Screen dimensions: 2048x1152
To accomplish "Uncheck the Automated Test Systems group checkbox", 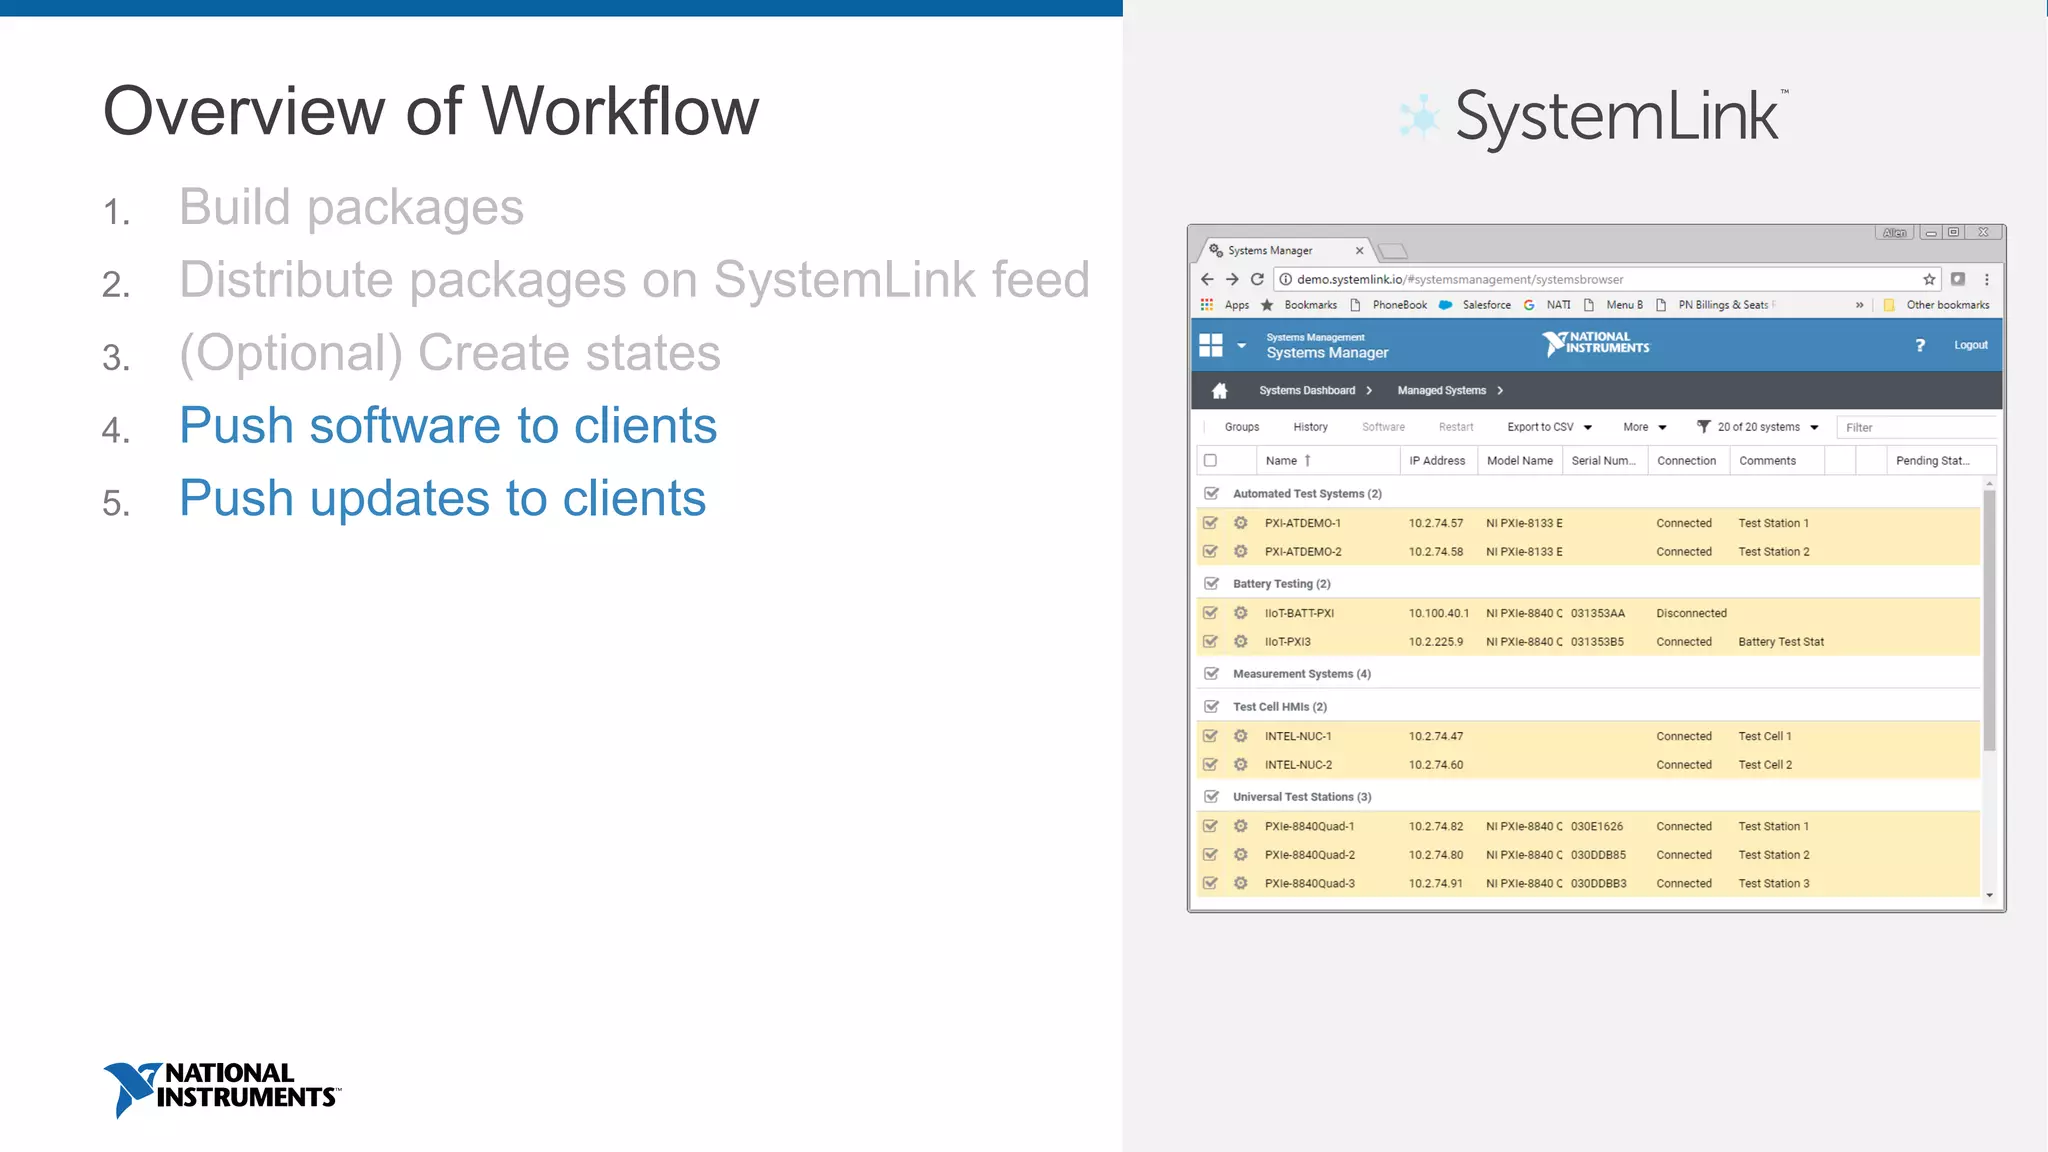I will pyautogui.click(x=1211, y=494).
